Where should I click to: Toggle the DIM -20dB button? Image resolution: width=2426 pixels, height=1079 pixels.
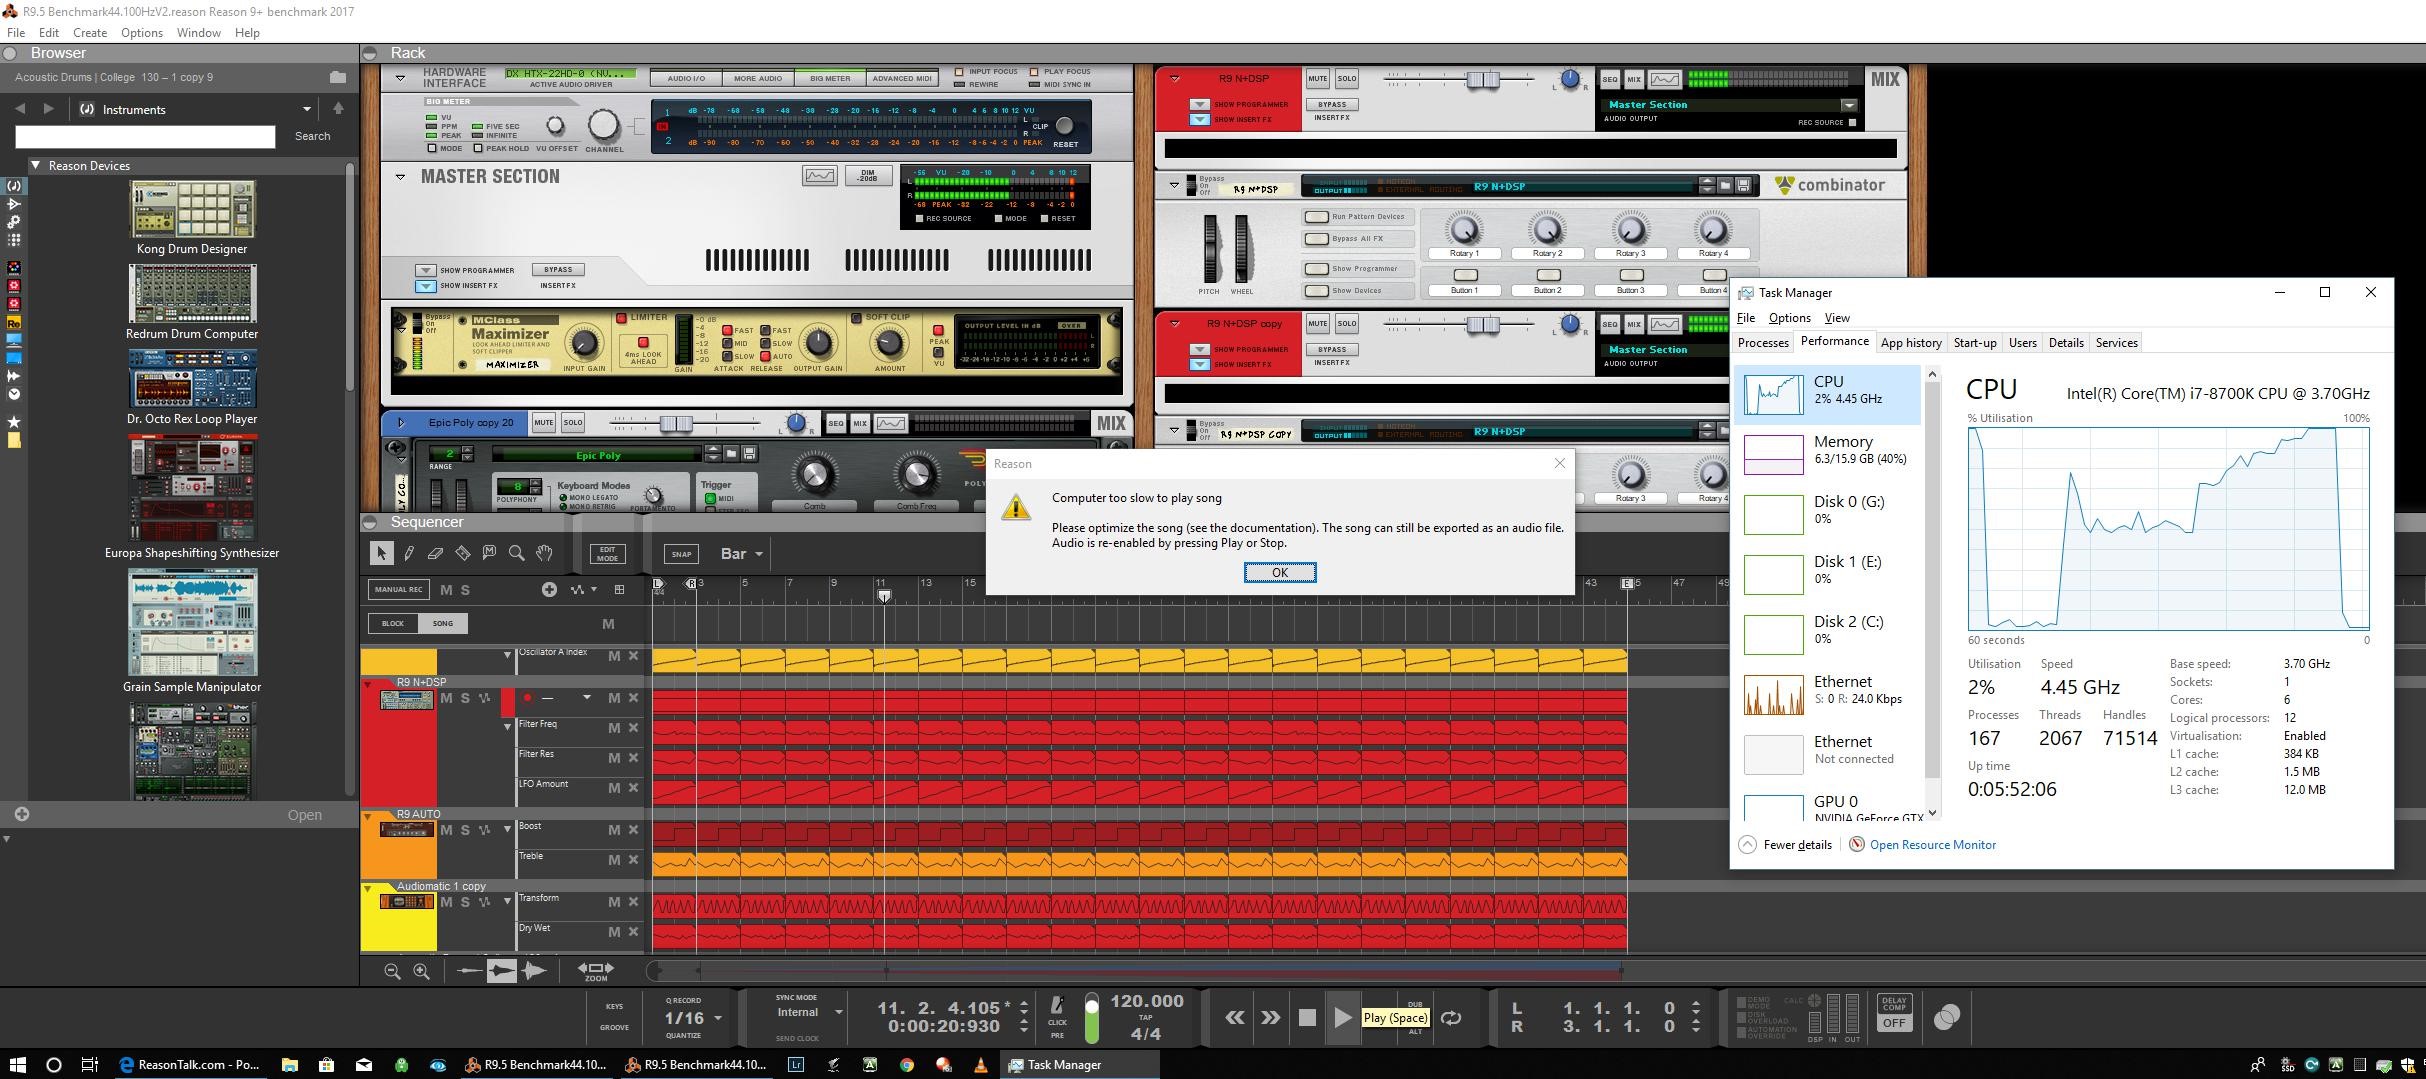(867, 176)
